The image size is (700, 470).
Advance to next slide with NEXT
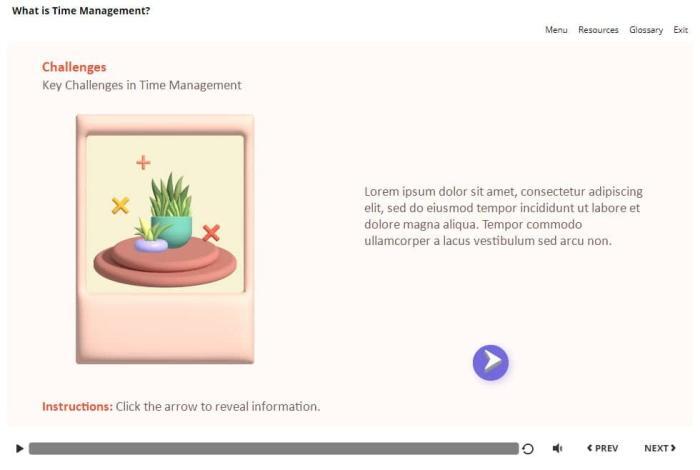click(x=659, y=449)
